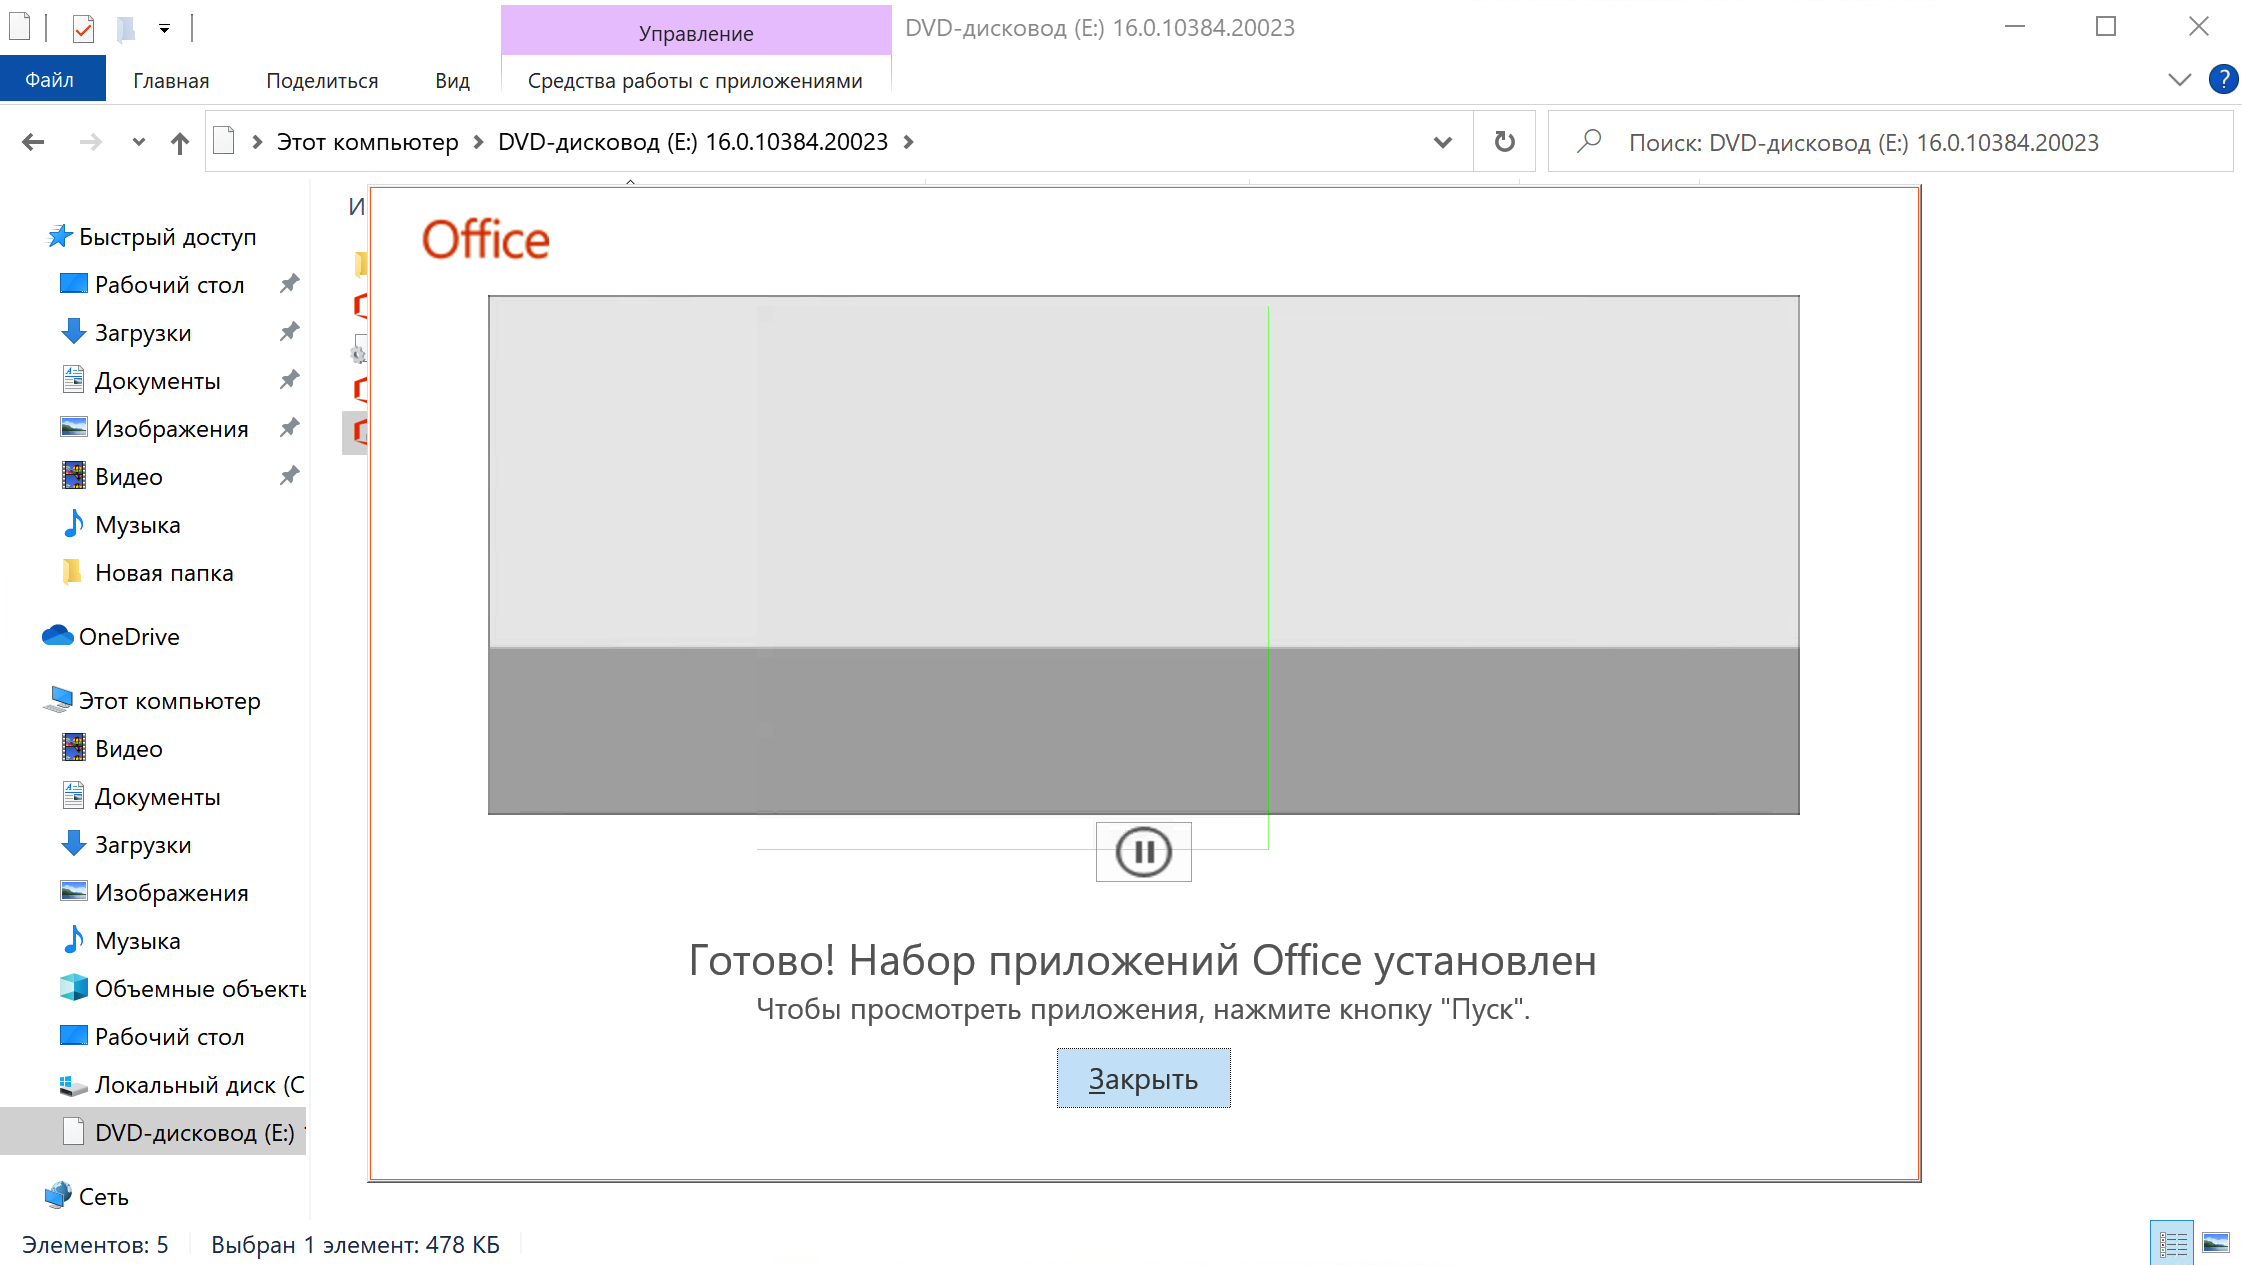Click the installer animation preview area
The width and height of the screenshot is (2242, 1265).
click(x=1143, y=555)
